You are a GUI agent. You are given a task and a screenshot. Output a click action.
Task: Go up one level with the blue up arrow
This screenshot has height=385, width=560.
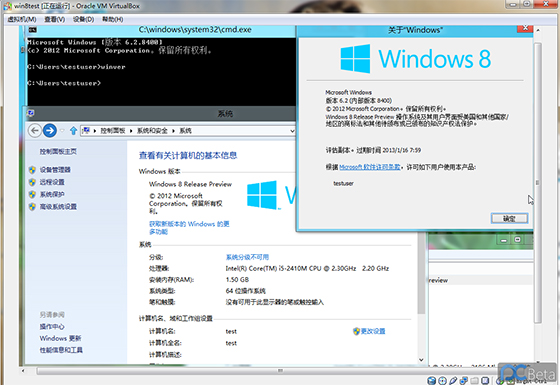[74, 131]
